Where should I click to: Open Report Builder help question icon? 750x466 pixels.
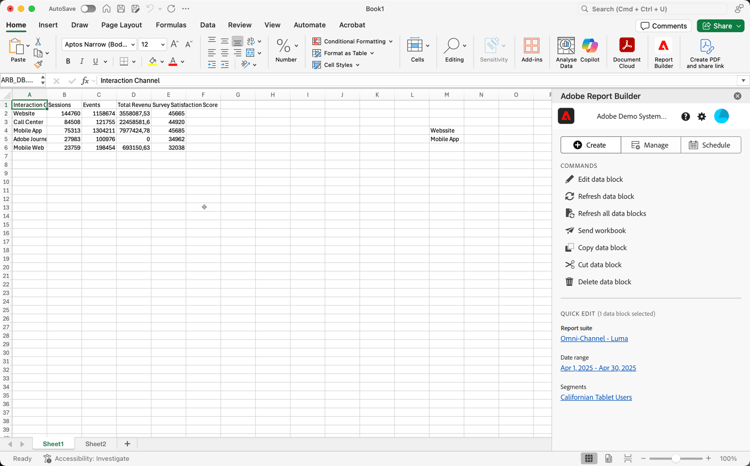685,116
